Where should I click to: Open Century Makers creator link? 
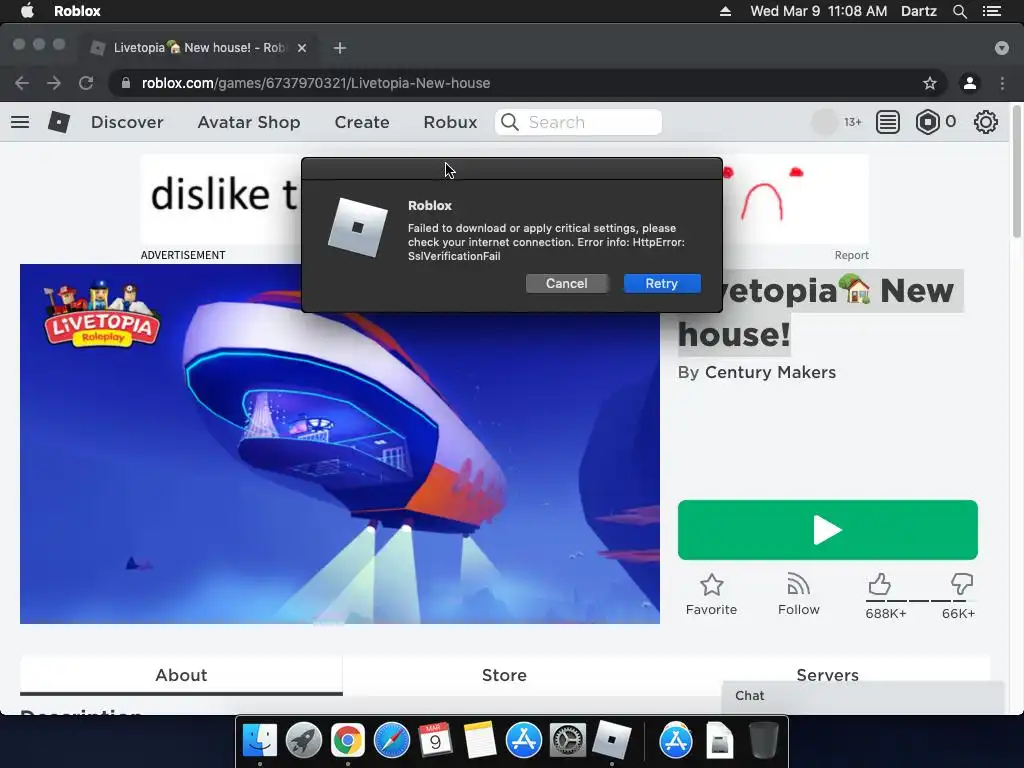[x=770, y=372]
